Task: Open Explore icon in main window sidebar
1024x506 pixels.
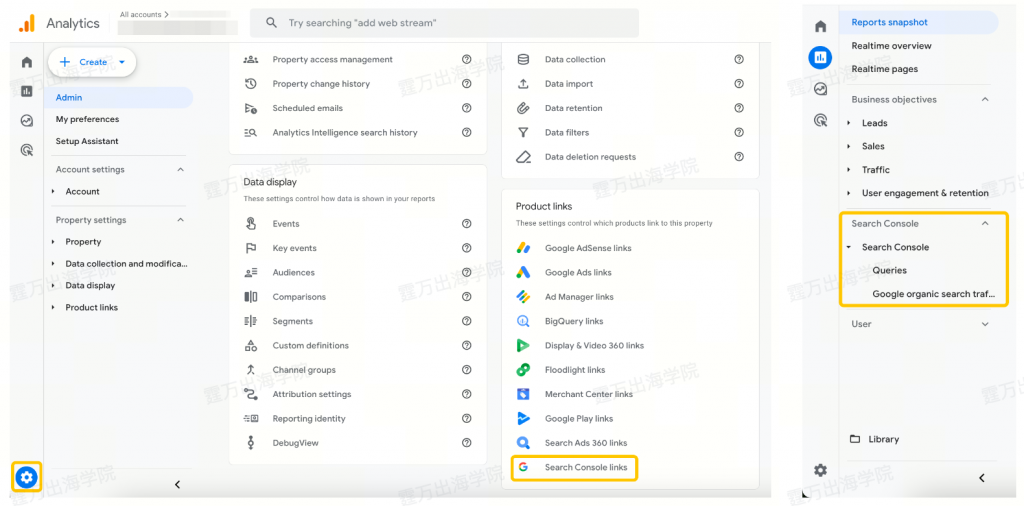Action: 27,121
